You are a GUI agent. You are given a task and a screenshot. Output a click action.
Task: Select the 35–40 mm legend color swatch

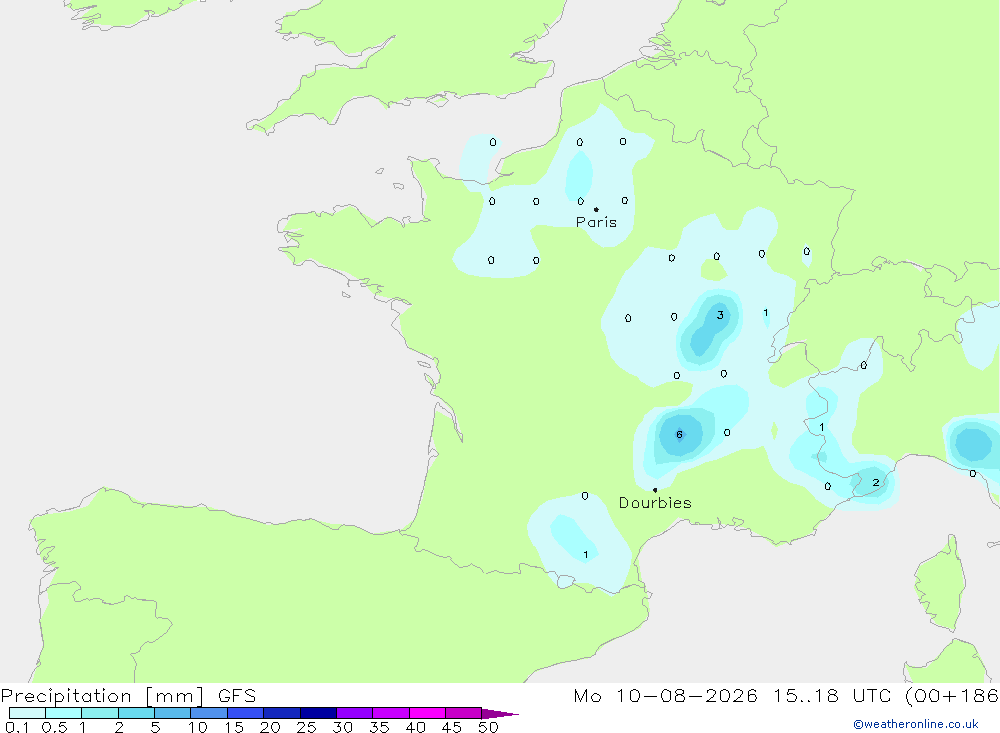click(391, 713)
